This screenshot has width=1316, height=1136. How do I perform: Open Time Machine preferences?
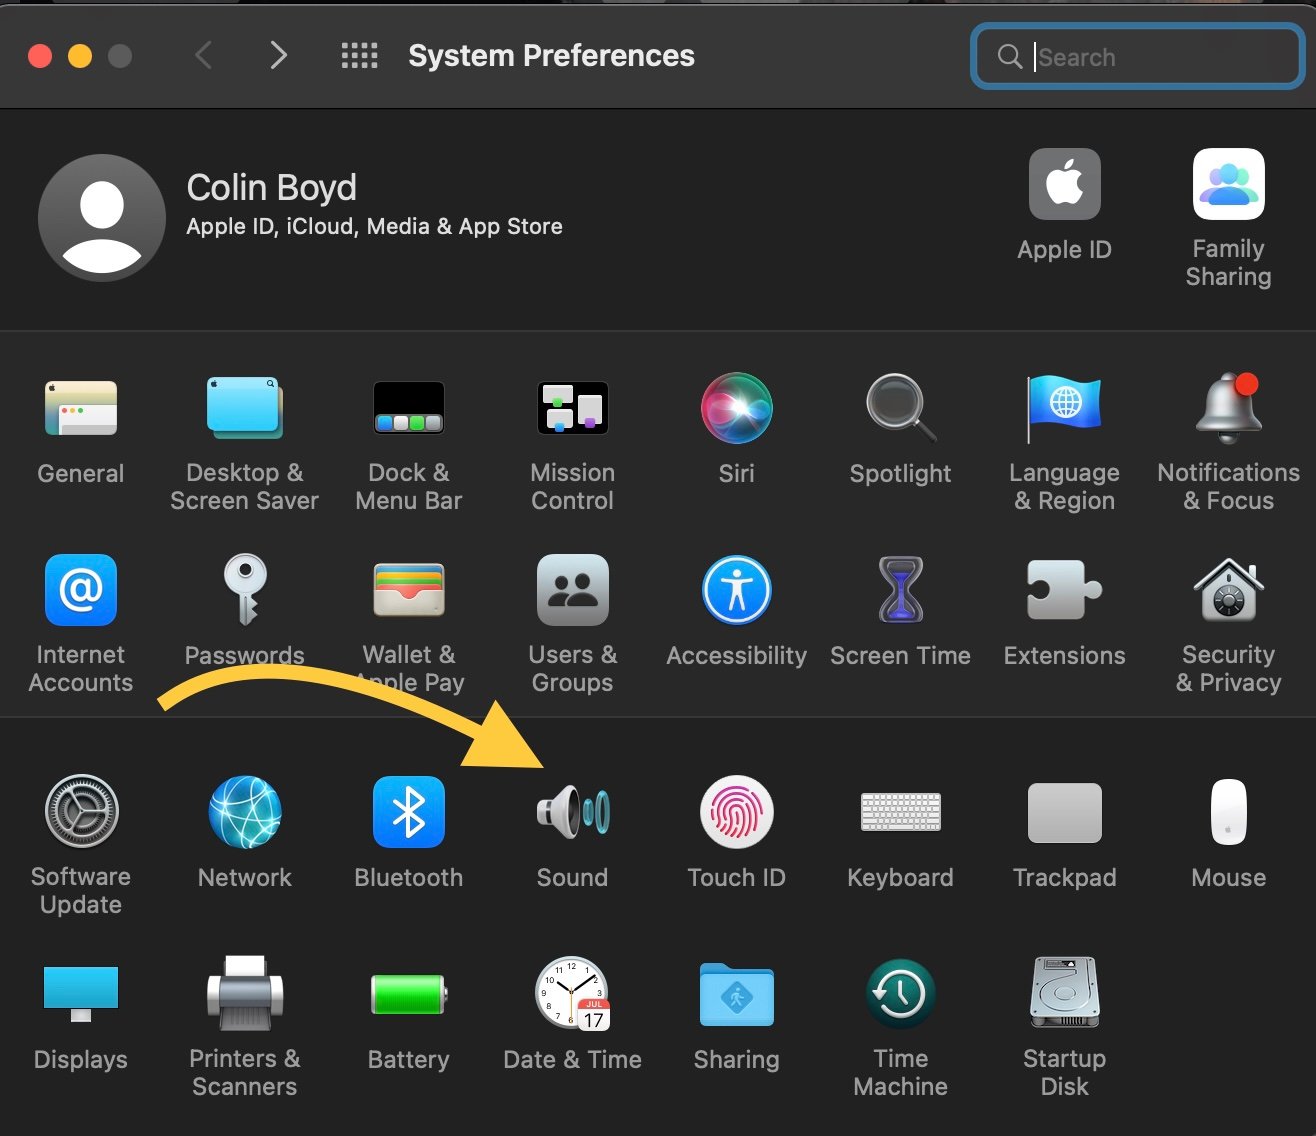pos(901,994)
